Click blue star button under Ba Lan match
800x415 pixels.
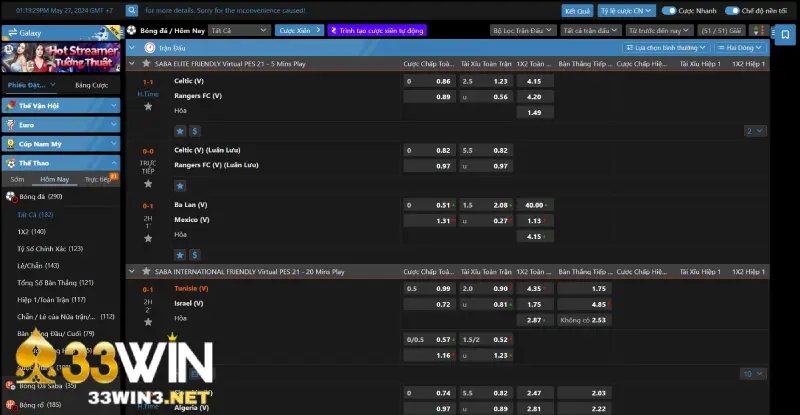(x=180, y=255)
